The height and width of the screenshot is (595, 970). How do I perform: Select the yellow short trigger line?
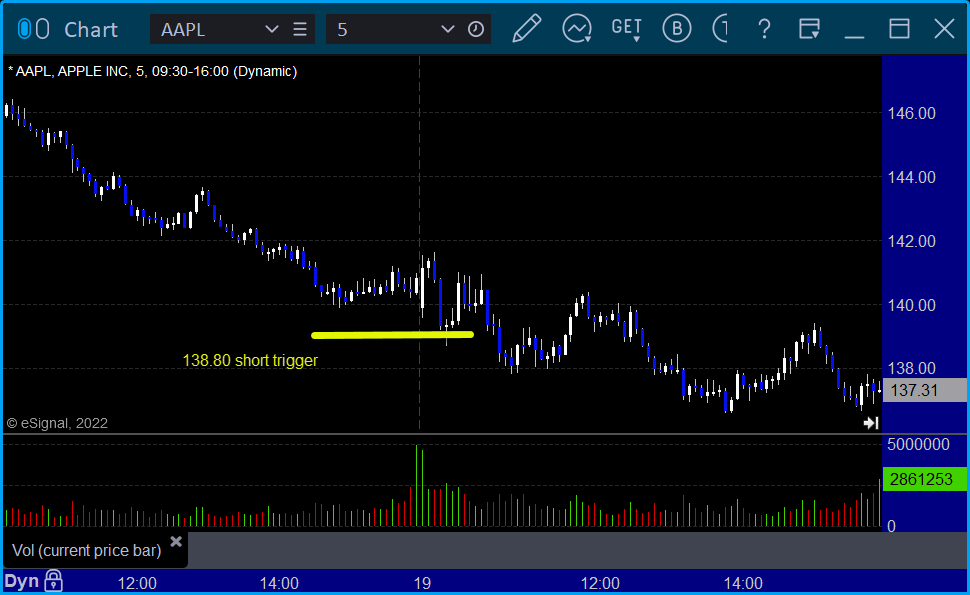coord(392,335)
